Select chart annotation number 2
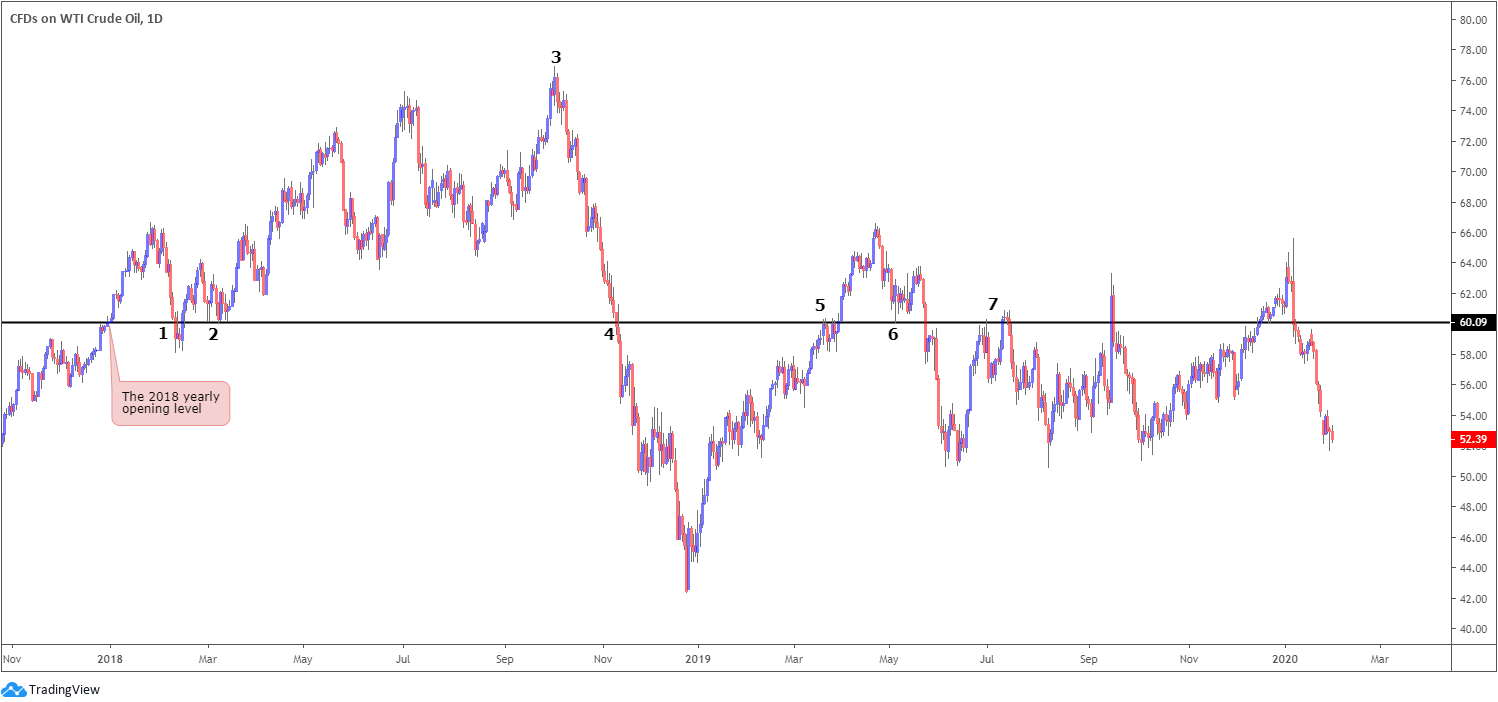 pyautogui.click(x=213, y=334)
